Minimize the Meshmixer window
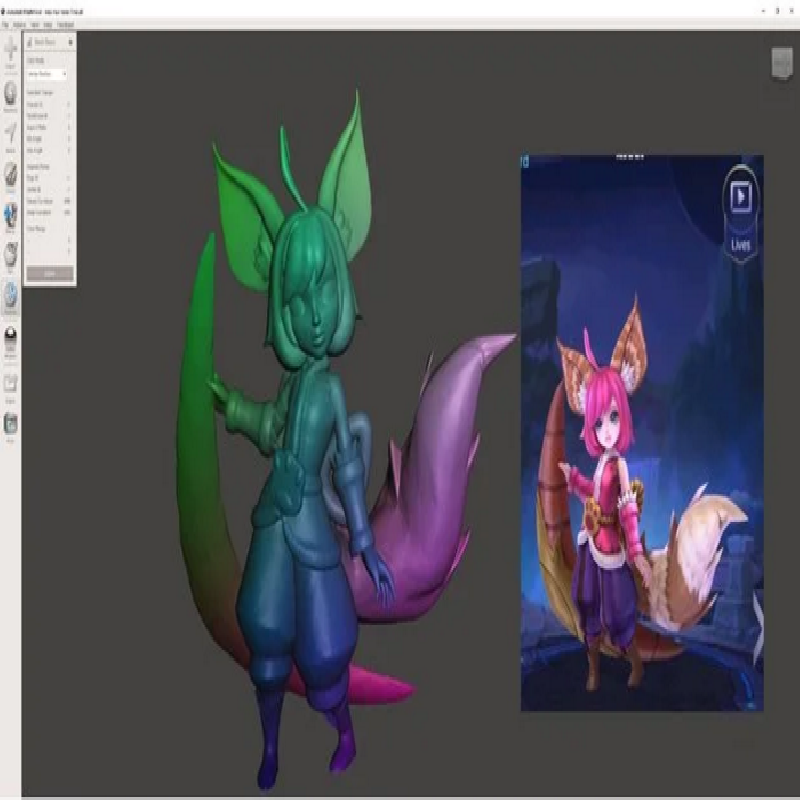Screen dimensions: 800x800 [x=763, y=11]
